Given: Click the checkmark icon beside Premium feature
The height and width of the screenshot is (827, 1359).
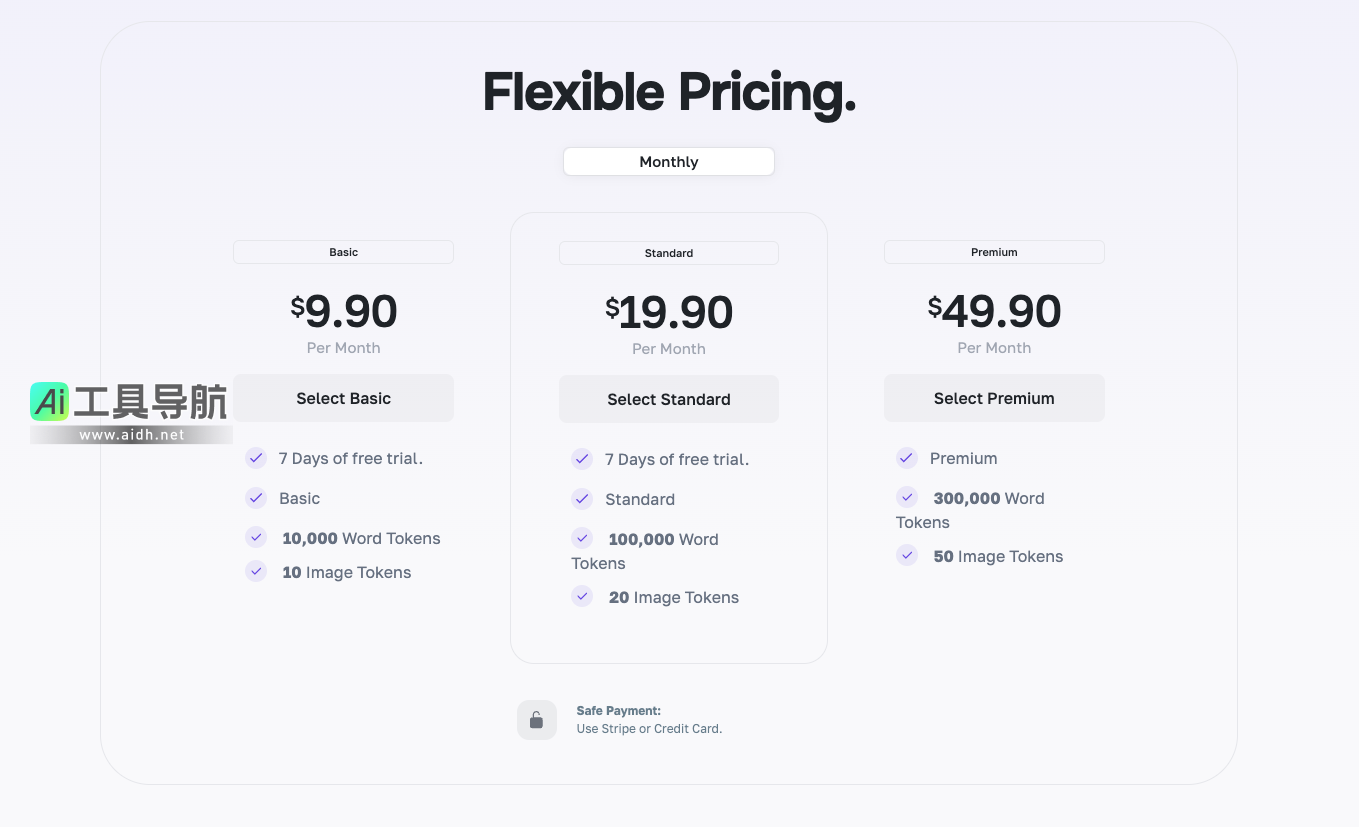Looking at the screenshot, I should tap(907, 458).
